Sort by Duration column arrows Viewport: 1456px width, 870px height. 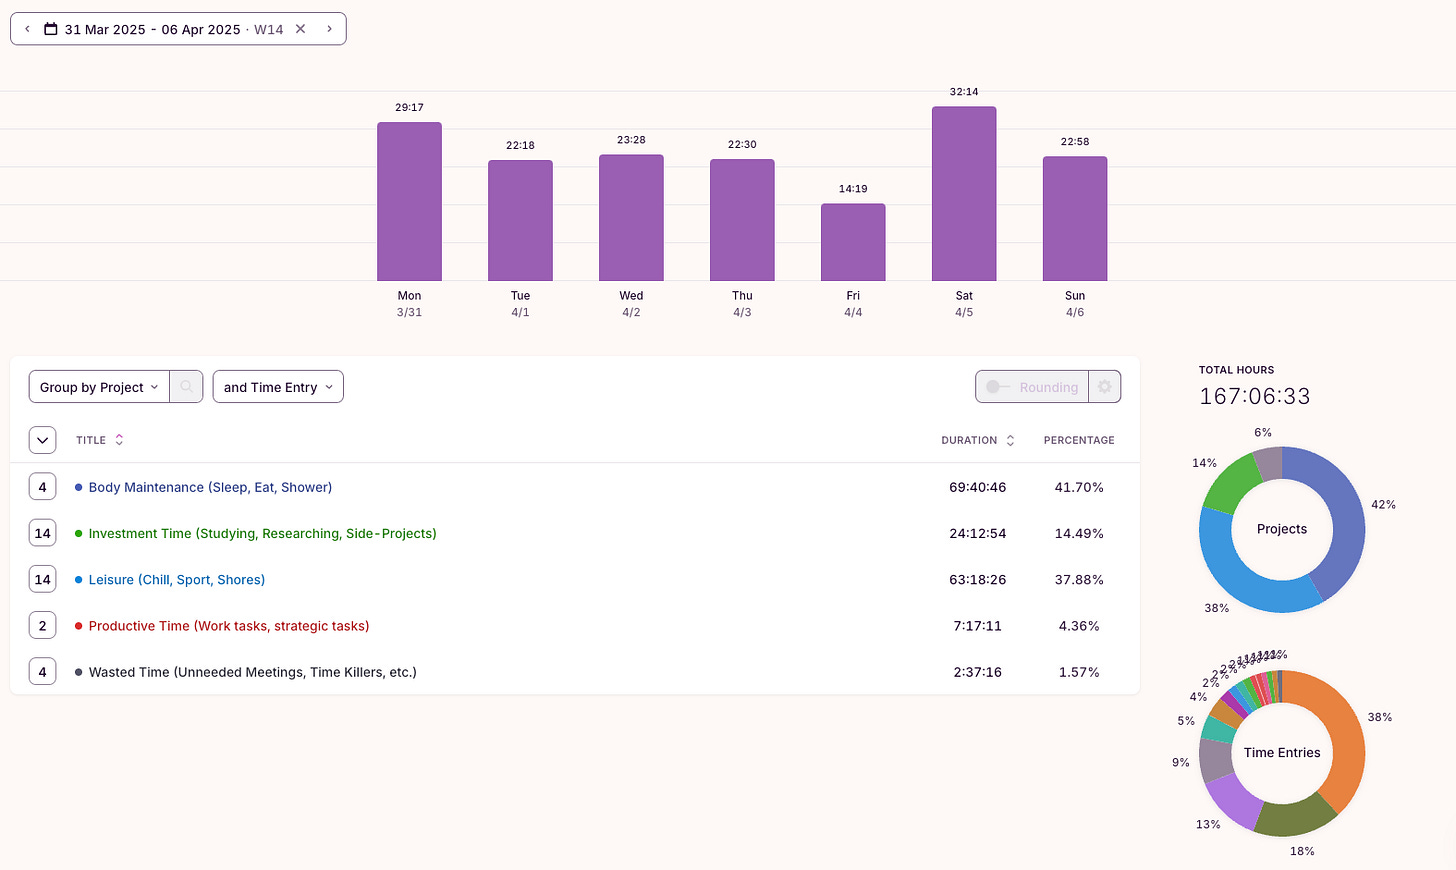1010,440
